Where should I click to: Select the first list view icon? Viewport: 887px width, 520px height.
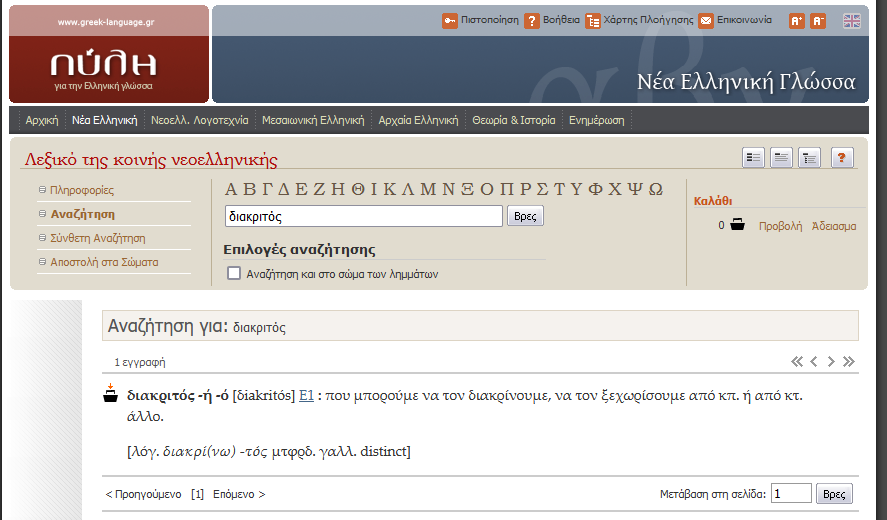pyautogui.click(x=753, y=158)
